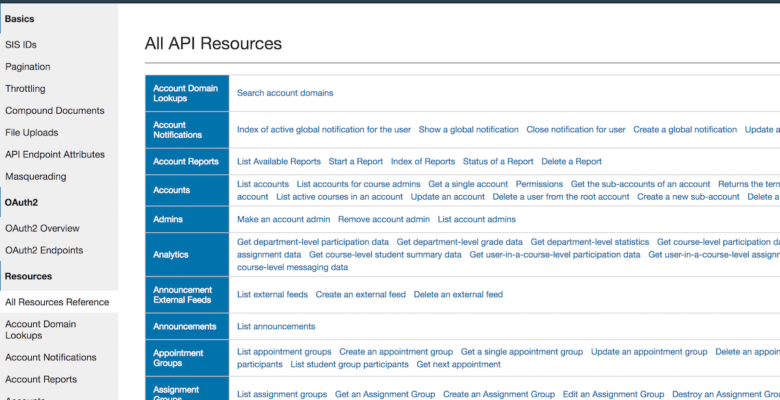Click List announcements link
Image resolution: width=780 pixels, height=400 pixels.
point(276,326)
